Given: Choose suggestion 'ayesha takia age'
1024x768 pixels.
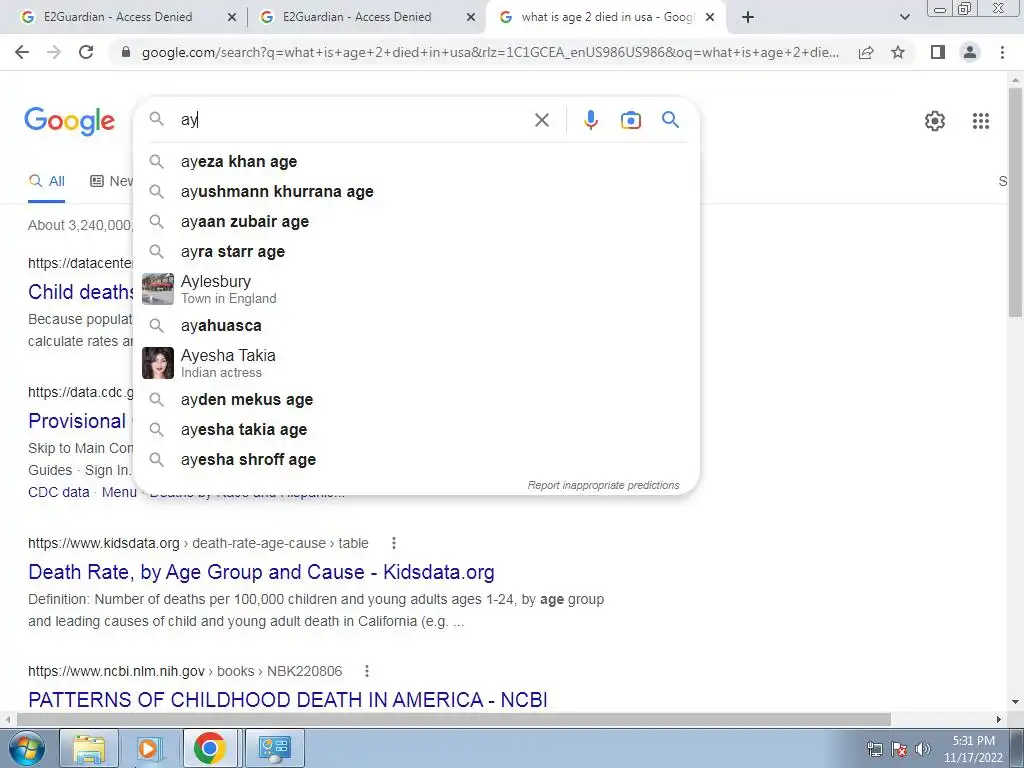Looking at the screenshot, I should (416, 429).
